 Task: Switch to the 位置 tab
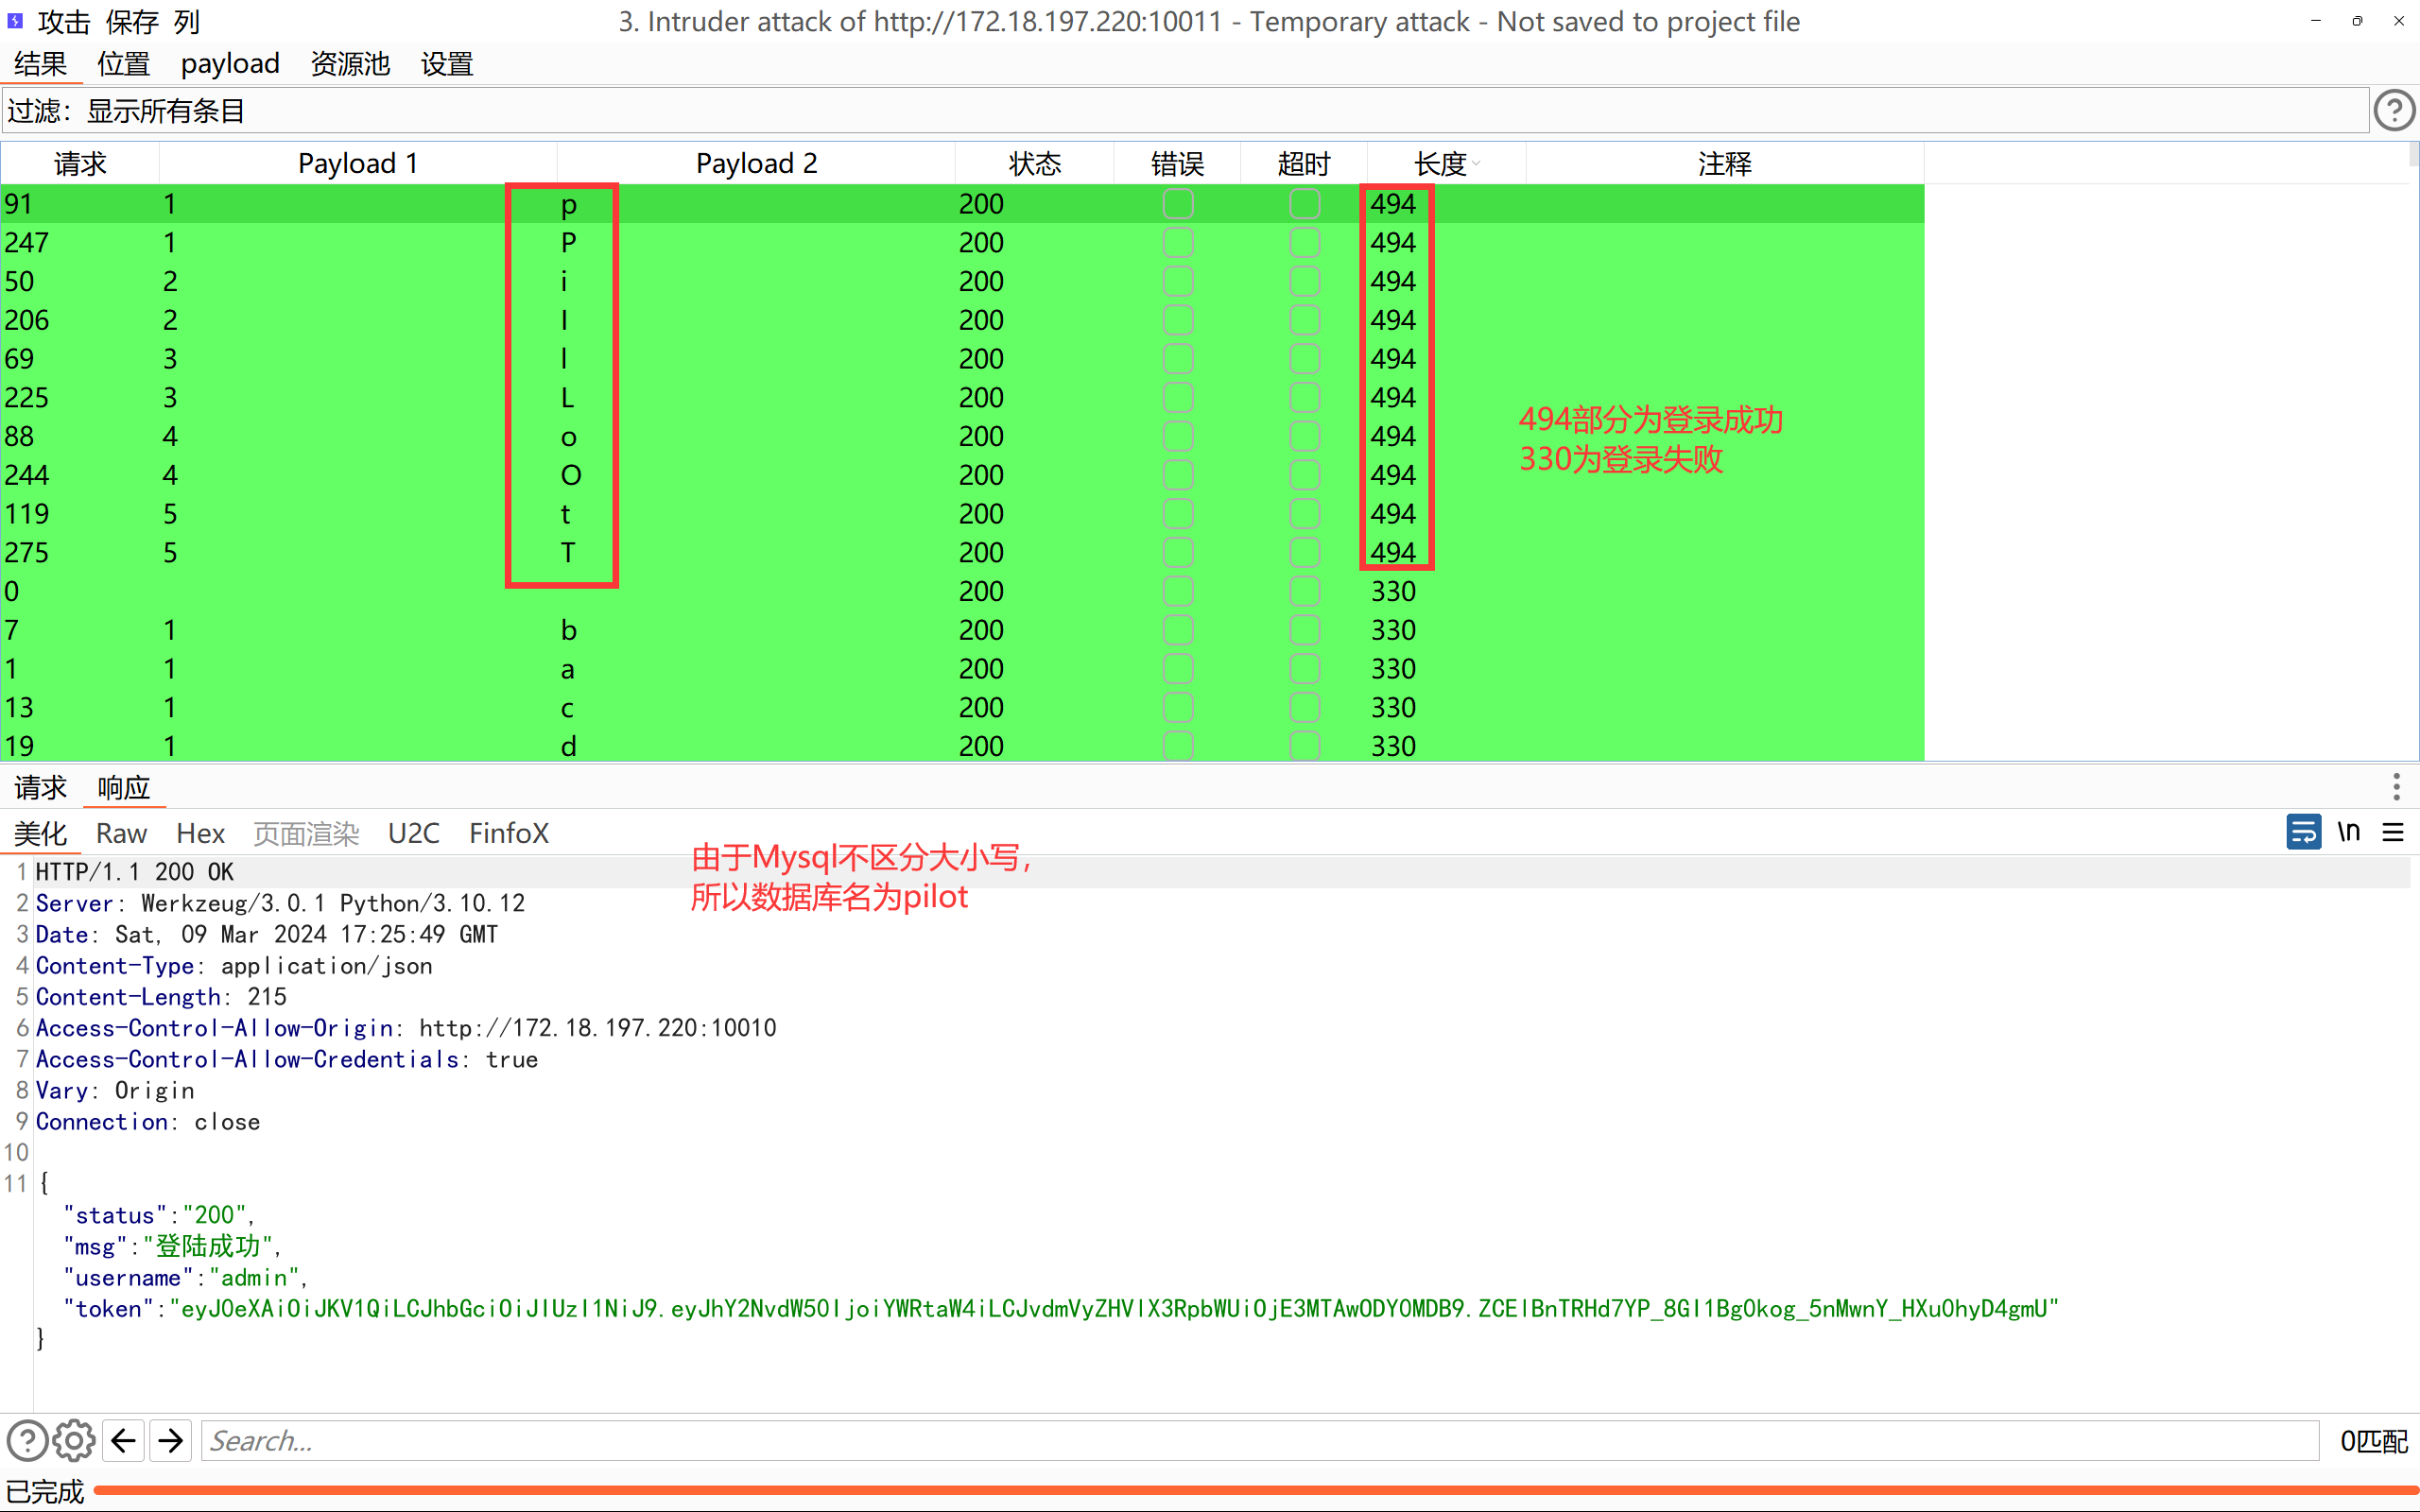pyautogui.click(x=124, y=64)
